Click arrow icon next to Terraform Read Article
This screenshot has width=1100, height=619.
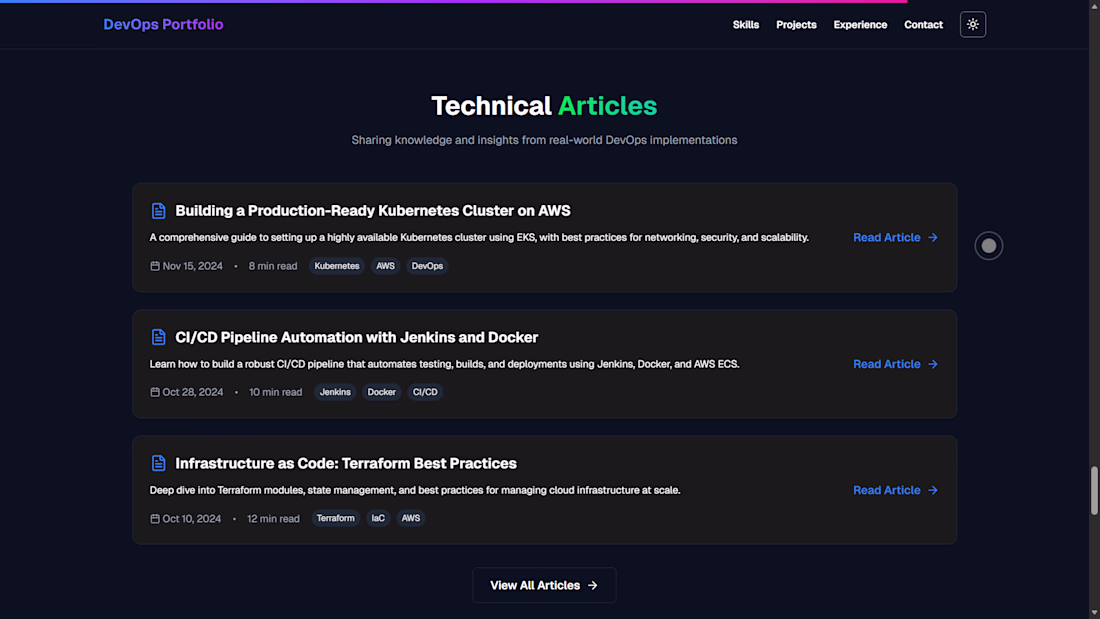point(932,490)
